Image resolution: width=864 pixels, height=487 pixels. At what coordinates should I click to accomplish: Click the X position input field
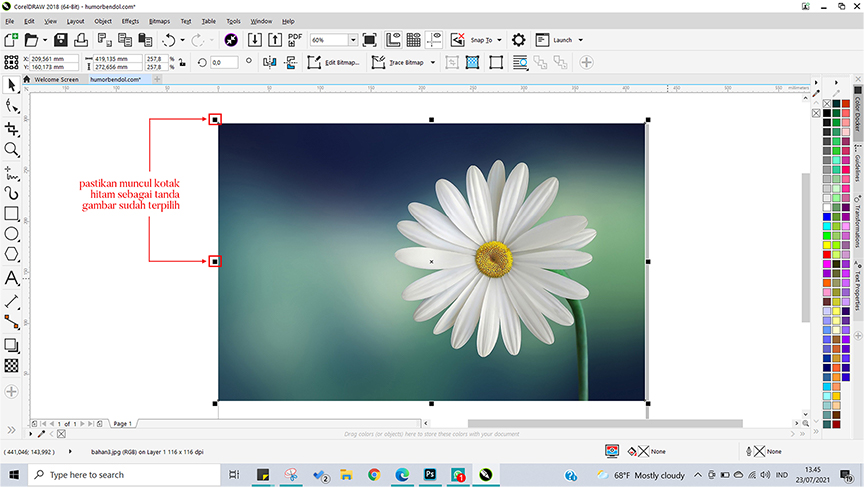tap(53, 58)
